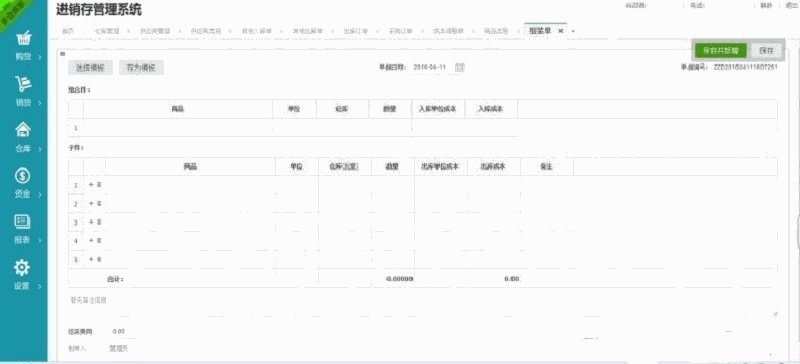
Task: Switch to the 商品类别 tab
Action: (x=496, y=31)
